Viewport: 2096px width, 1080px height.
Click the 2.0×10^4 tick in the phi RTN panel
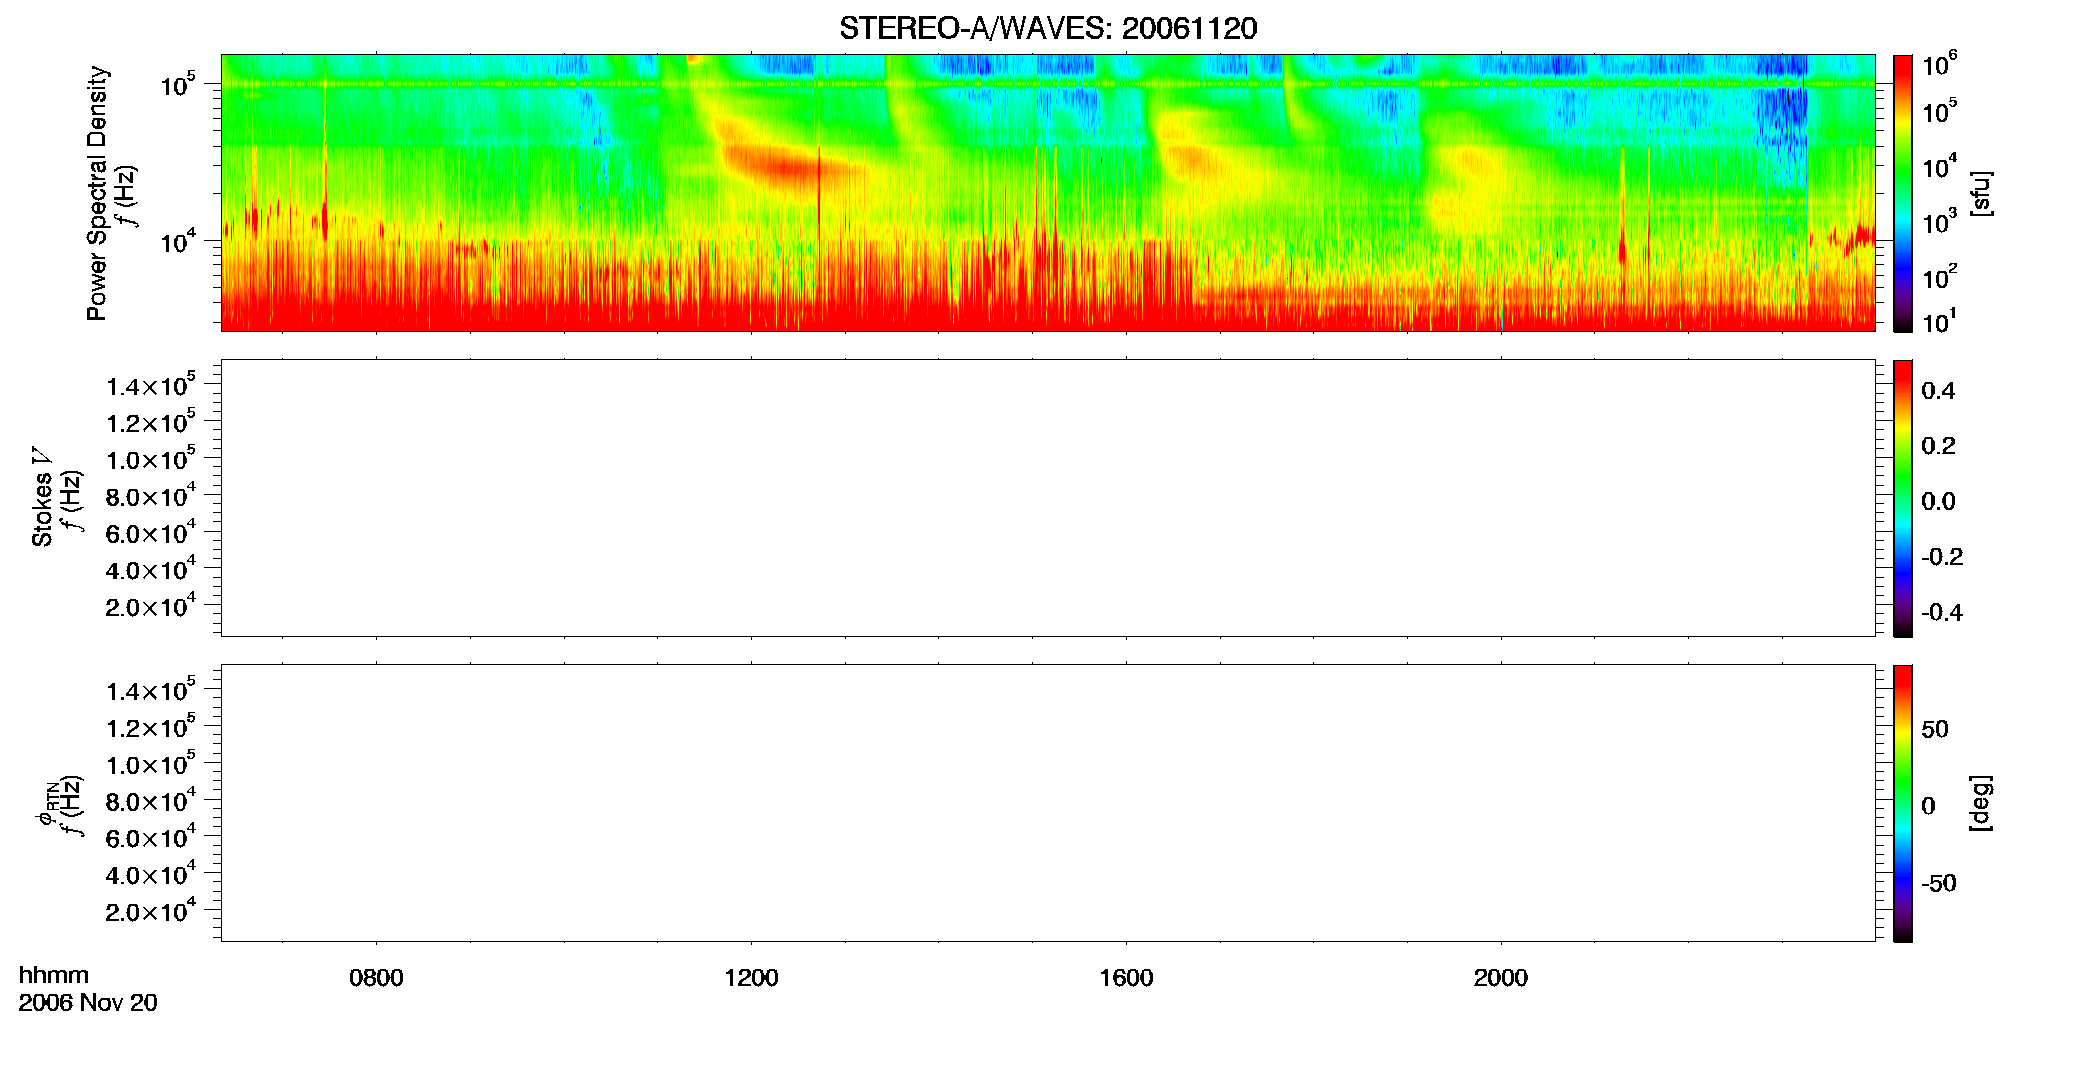click(151, 910)
